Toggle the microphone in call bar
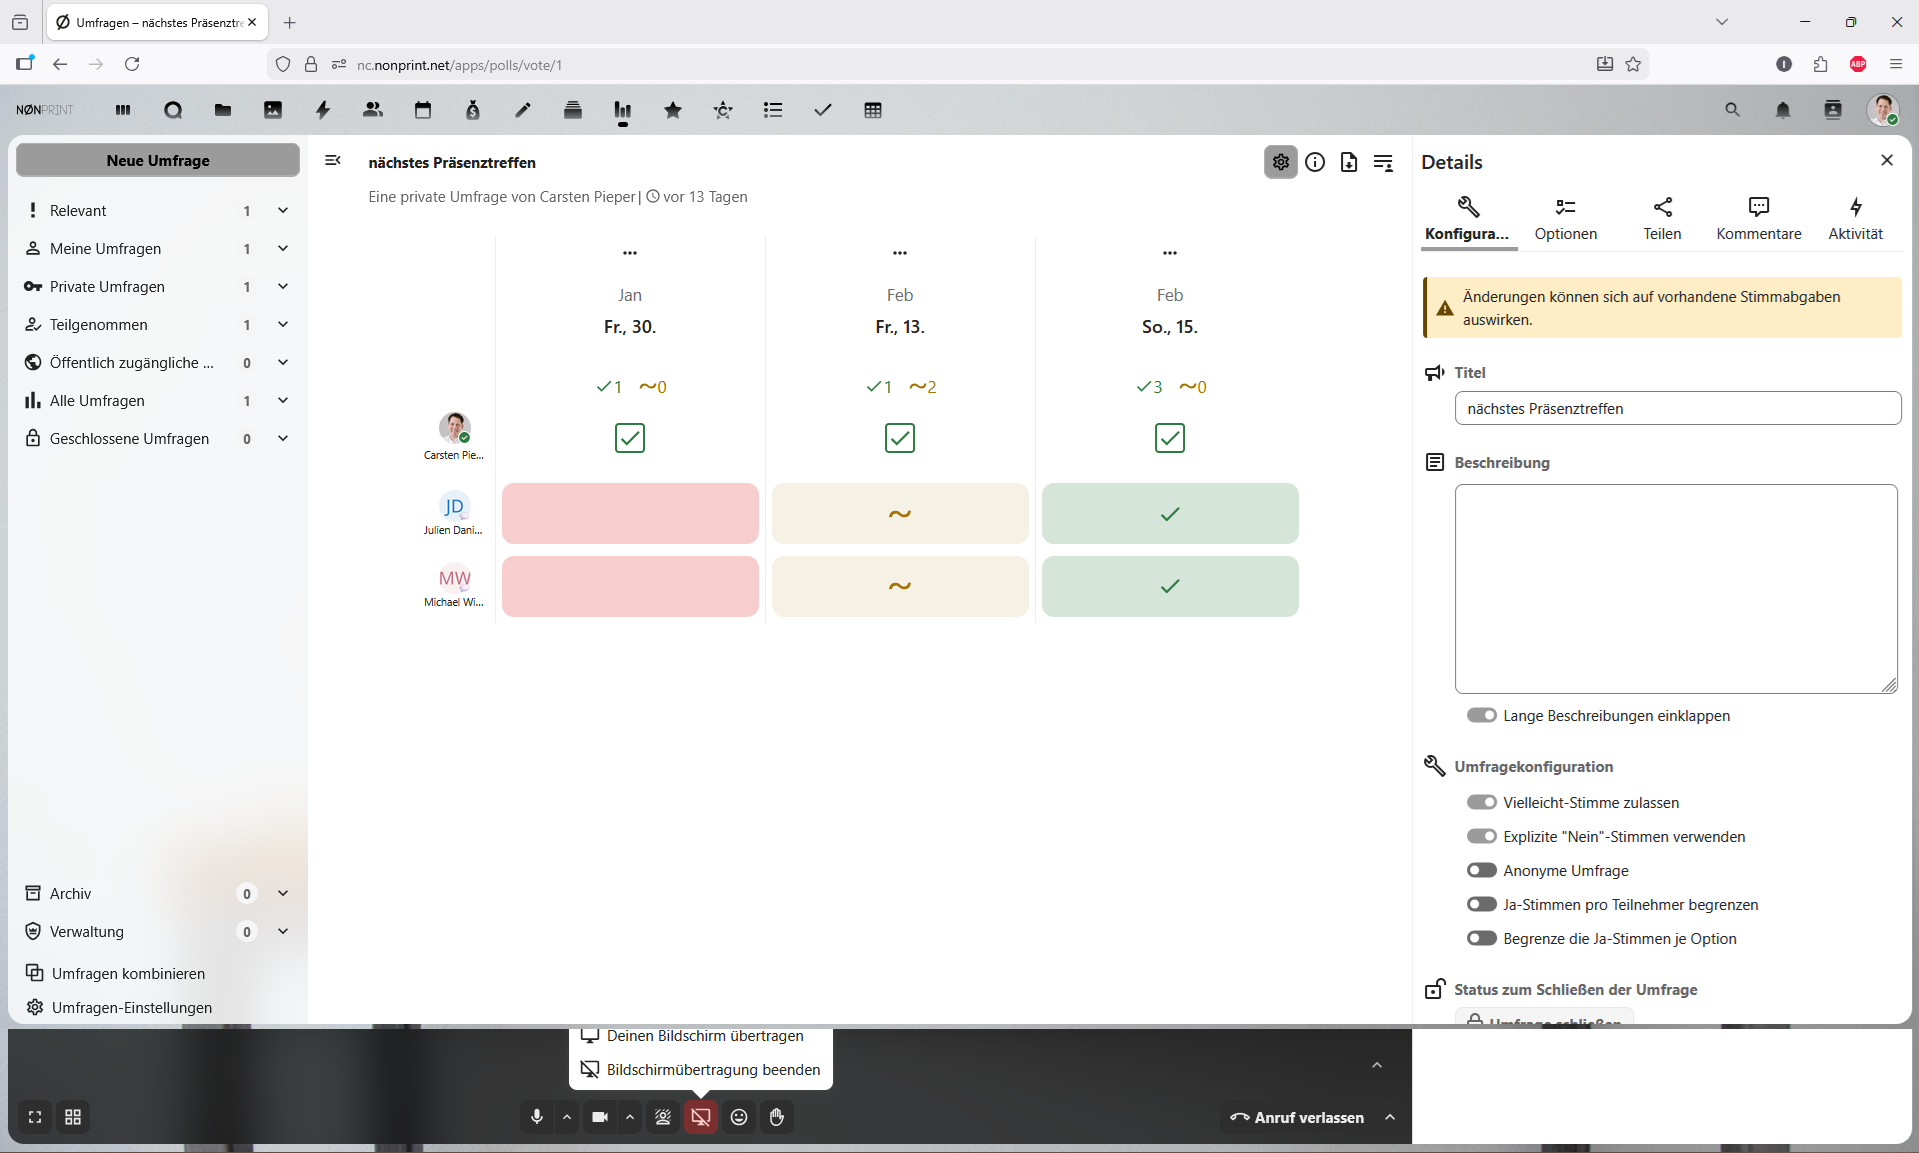The width and height of the screenshot is (1919, 1153). [537, 1117]
